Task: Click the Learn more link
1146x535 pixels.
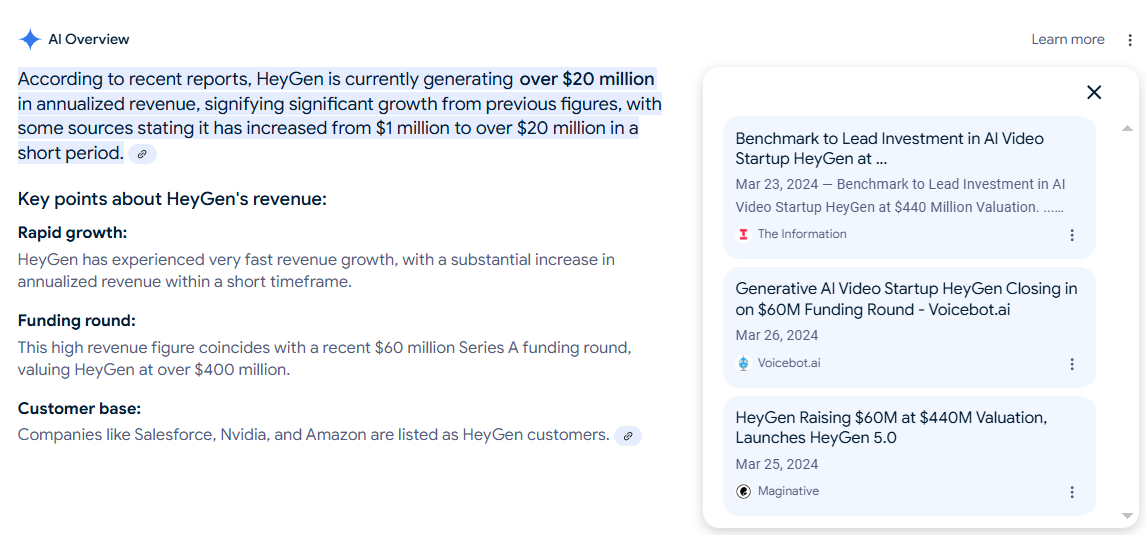Action: click(x=1068, y=39)
